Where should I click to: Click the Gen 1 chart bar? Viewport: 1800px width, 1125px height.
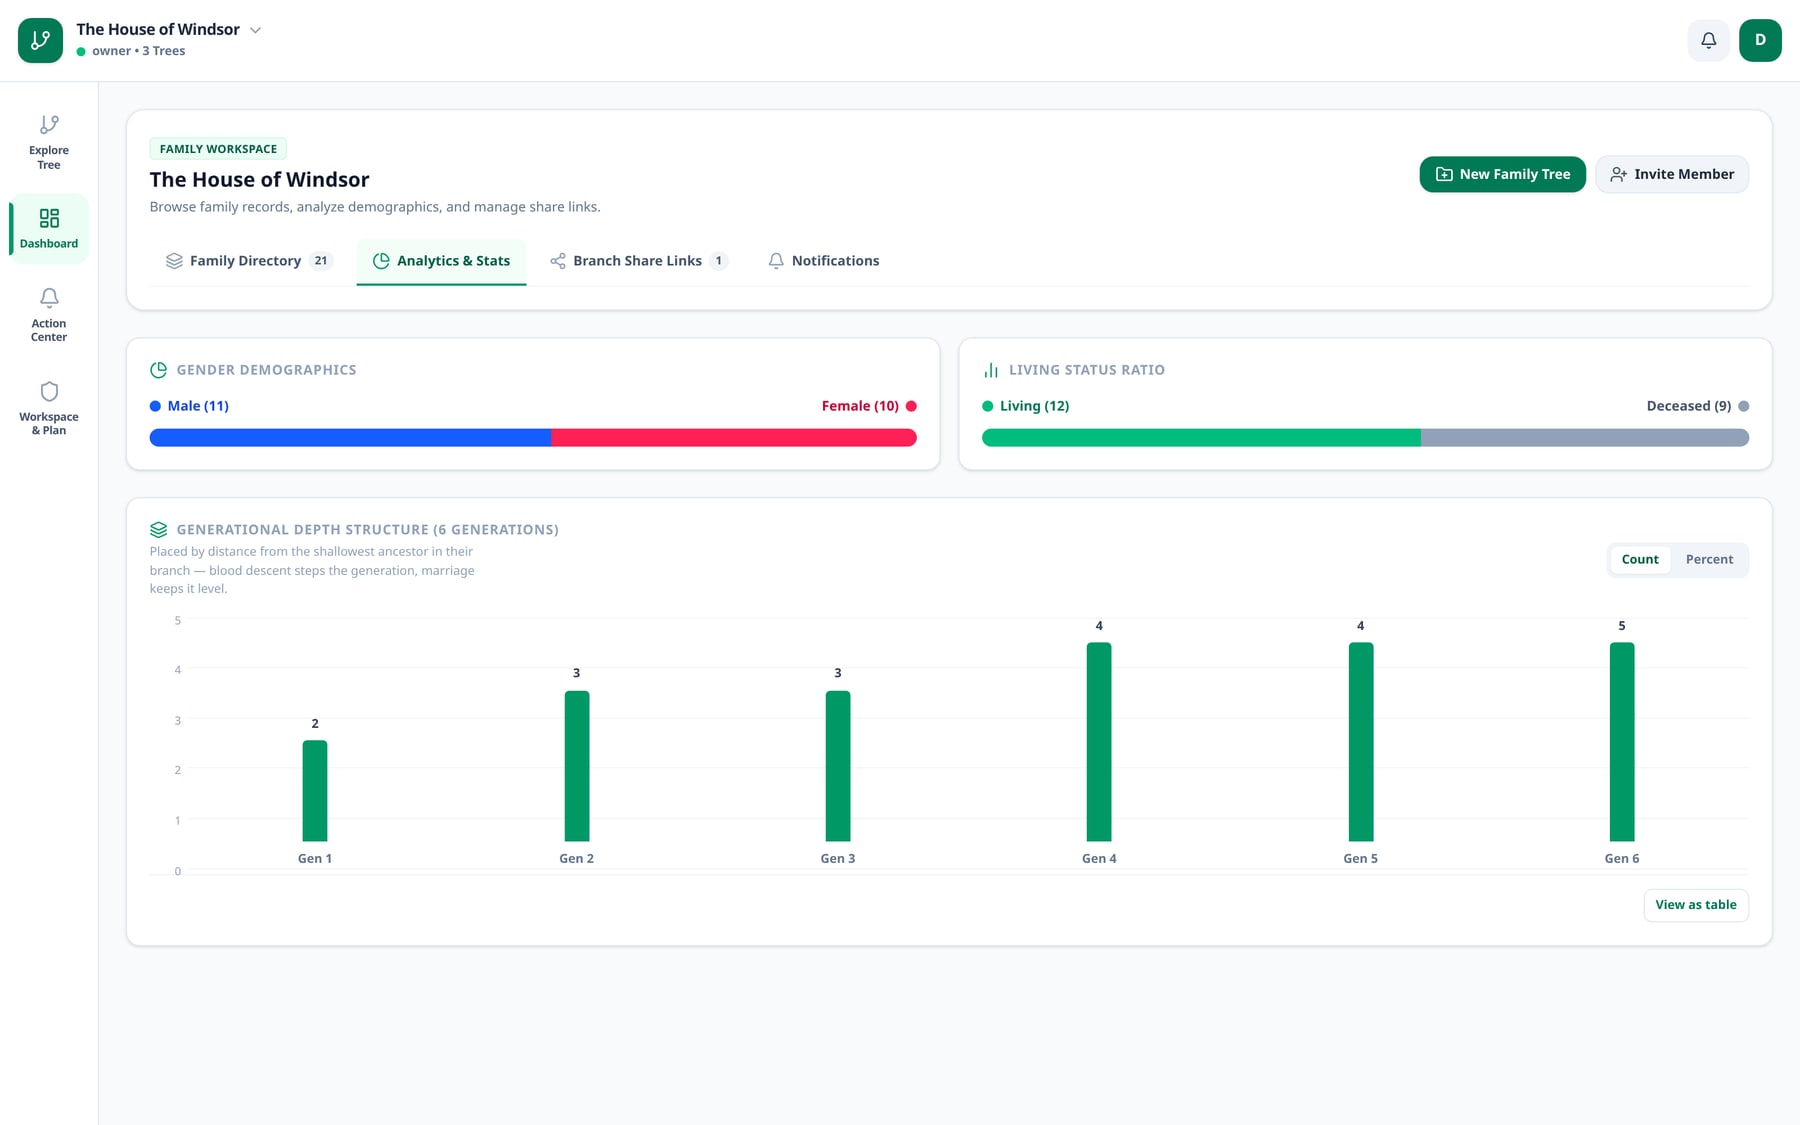coord(315,791)
